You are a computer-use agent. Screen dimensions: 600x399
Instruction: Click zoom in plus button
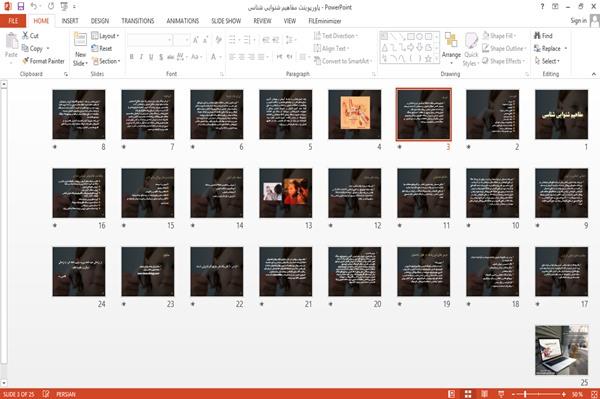[564, 394]
